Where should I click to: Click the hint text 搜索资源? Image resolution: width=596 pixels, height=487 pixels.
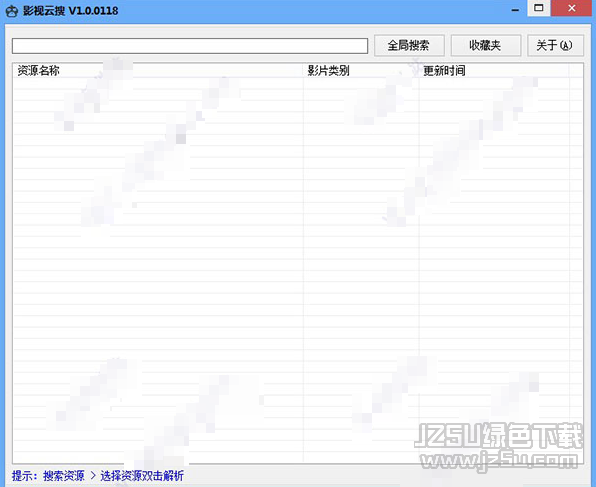click(x=63, y=476)
